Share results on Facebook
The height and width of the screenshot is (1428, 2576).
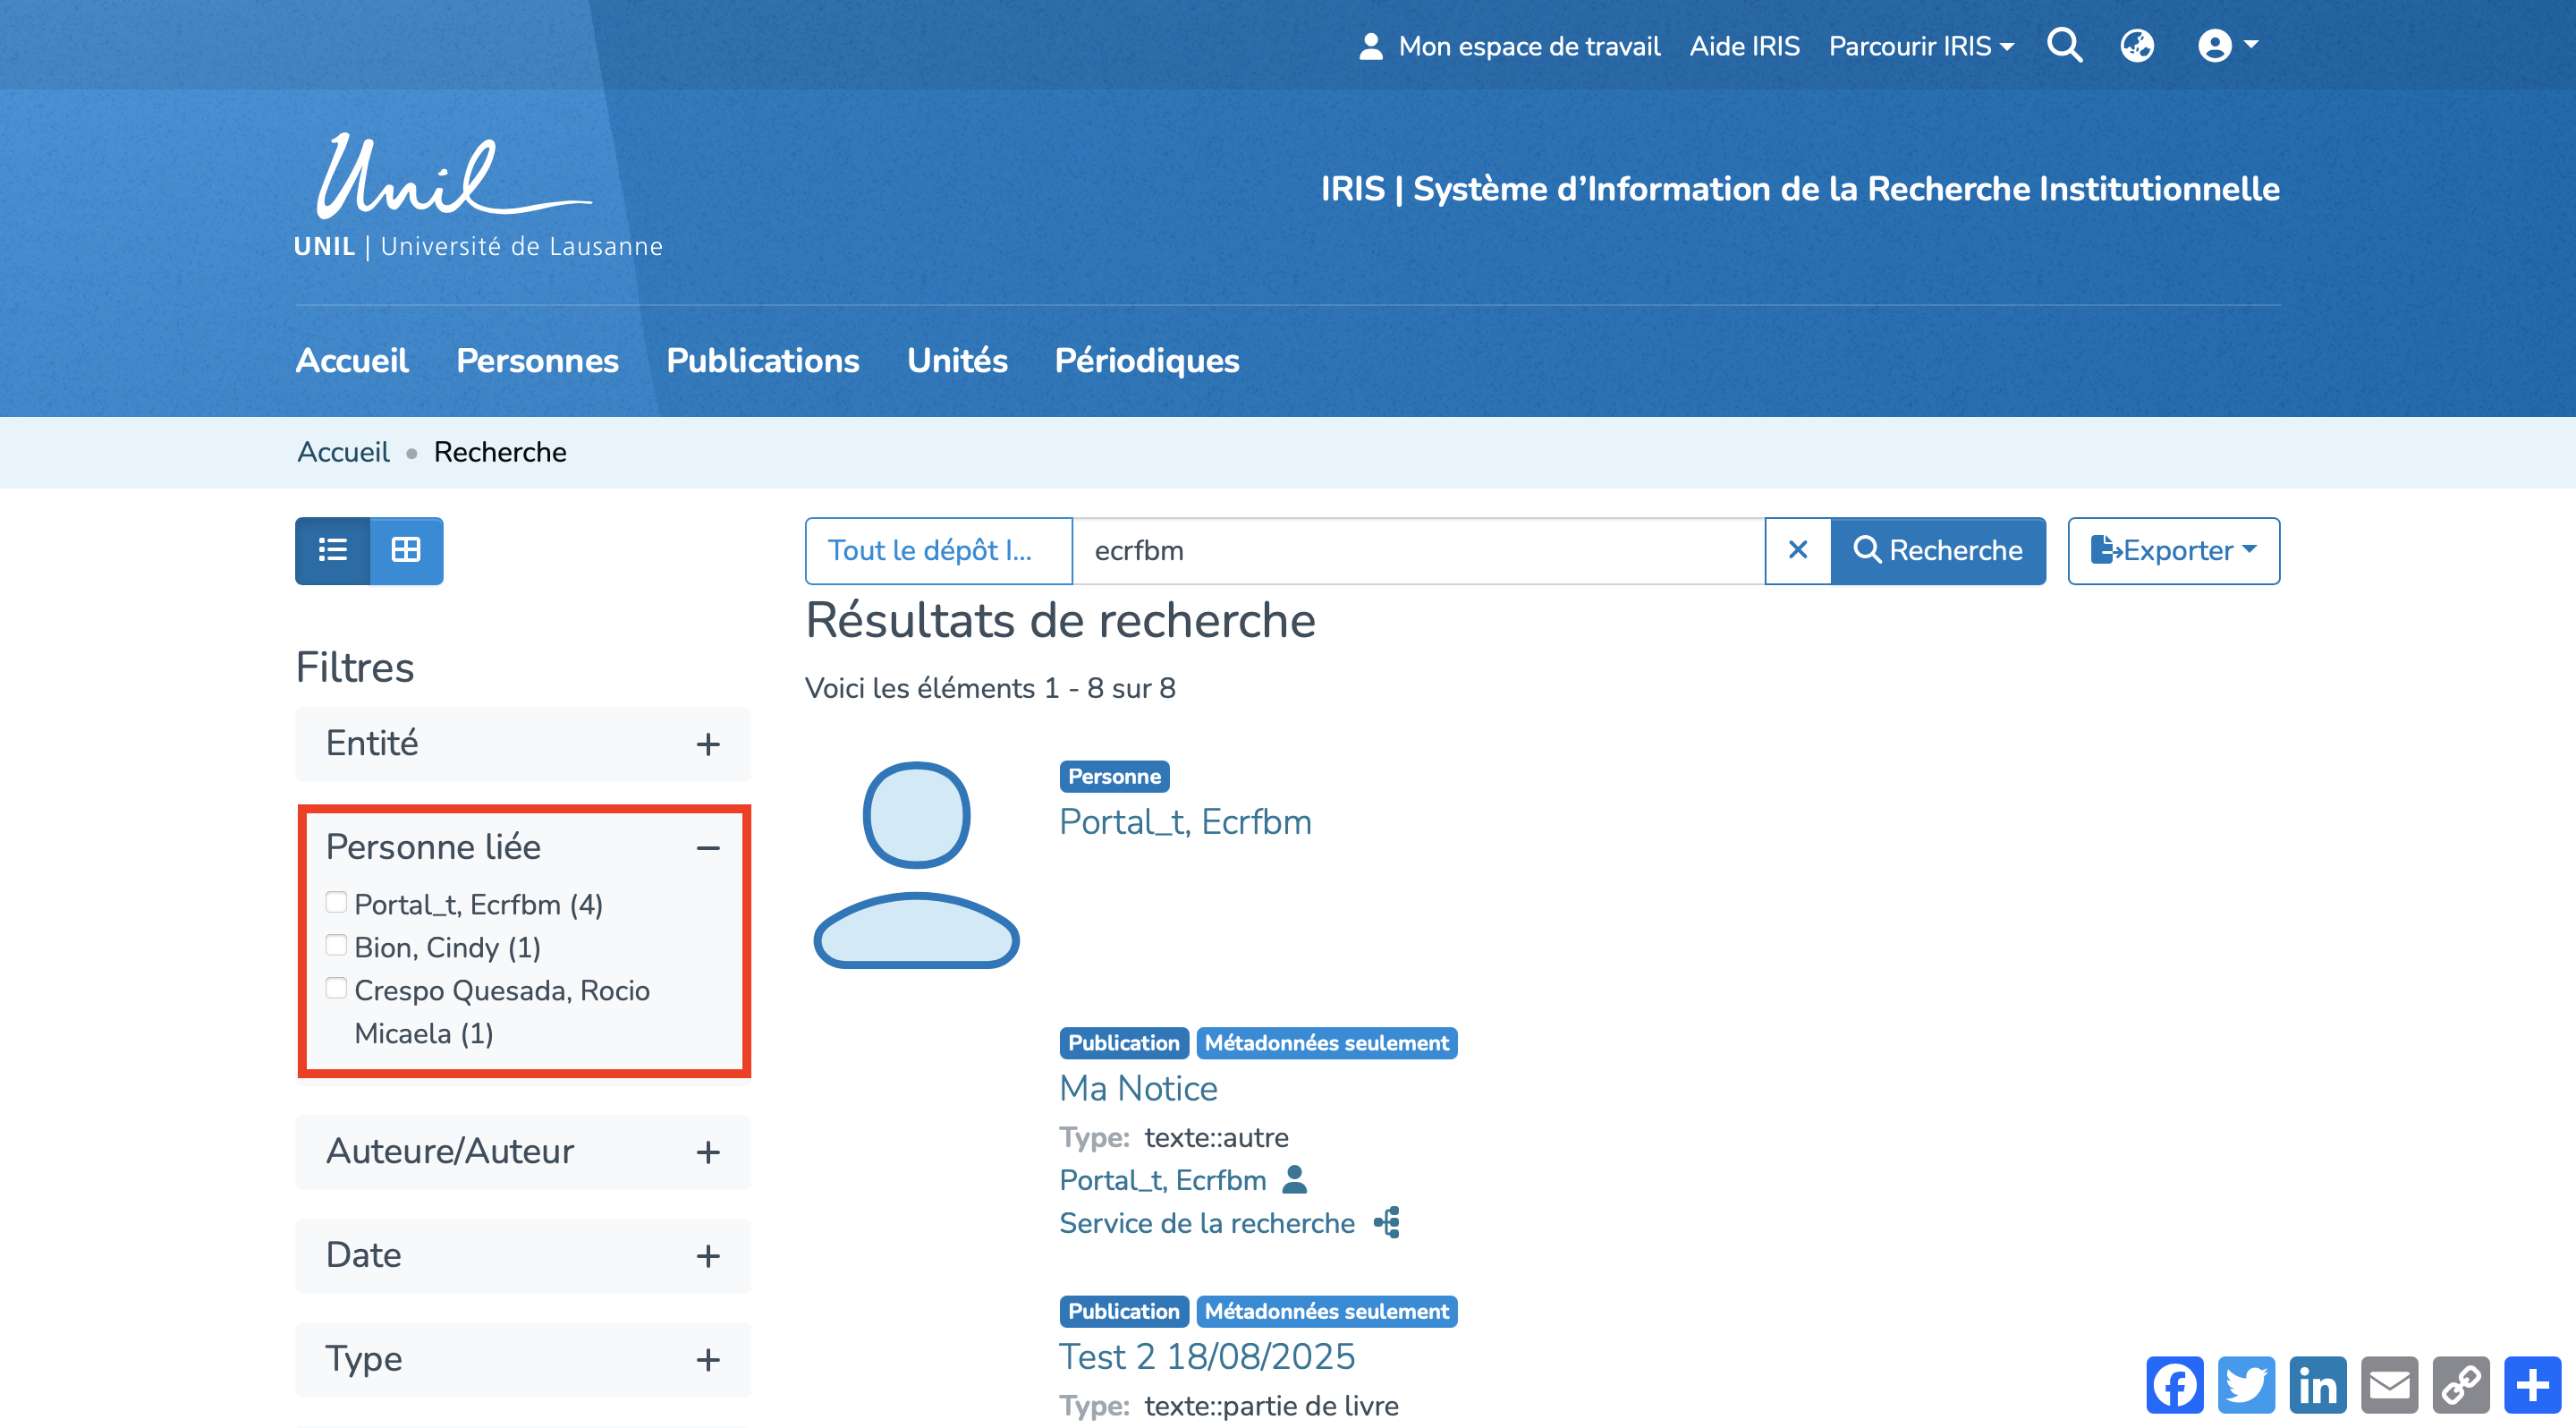pyautogui.click(x=2174, y=1385)
